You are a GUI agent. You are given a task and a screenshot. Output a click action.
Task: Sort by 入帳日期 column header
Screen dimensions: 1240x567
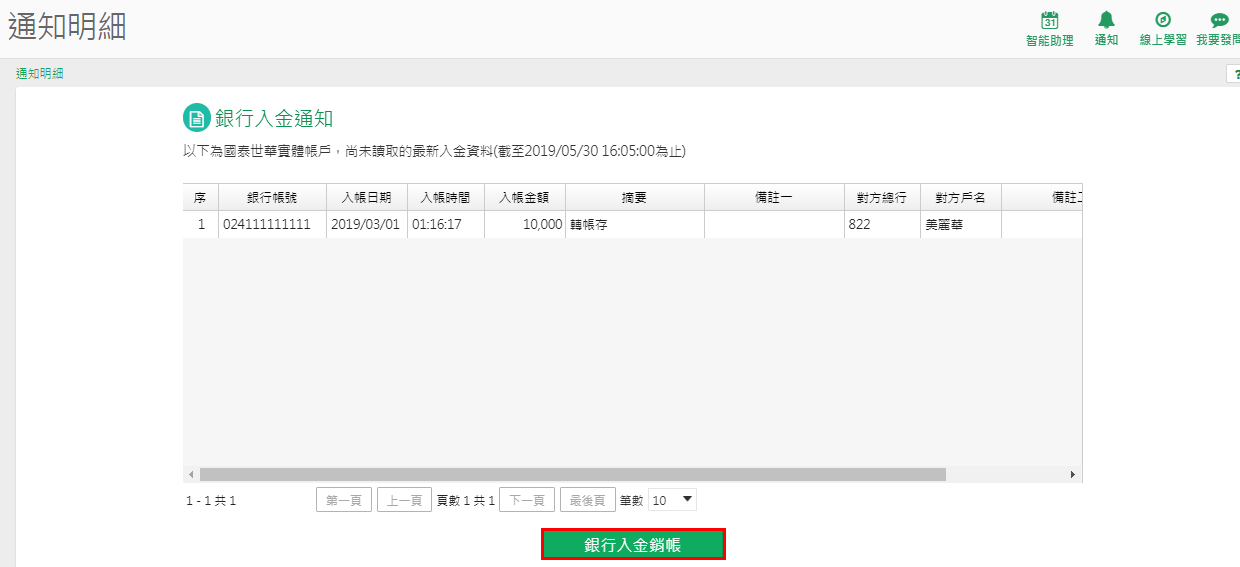click(367, 197)
